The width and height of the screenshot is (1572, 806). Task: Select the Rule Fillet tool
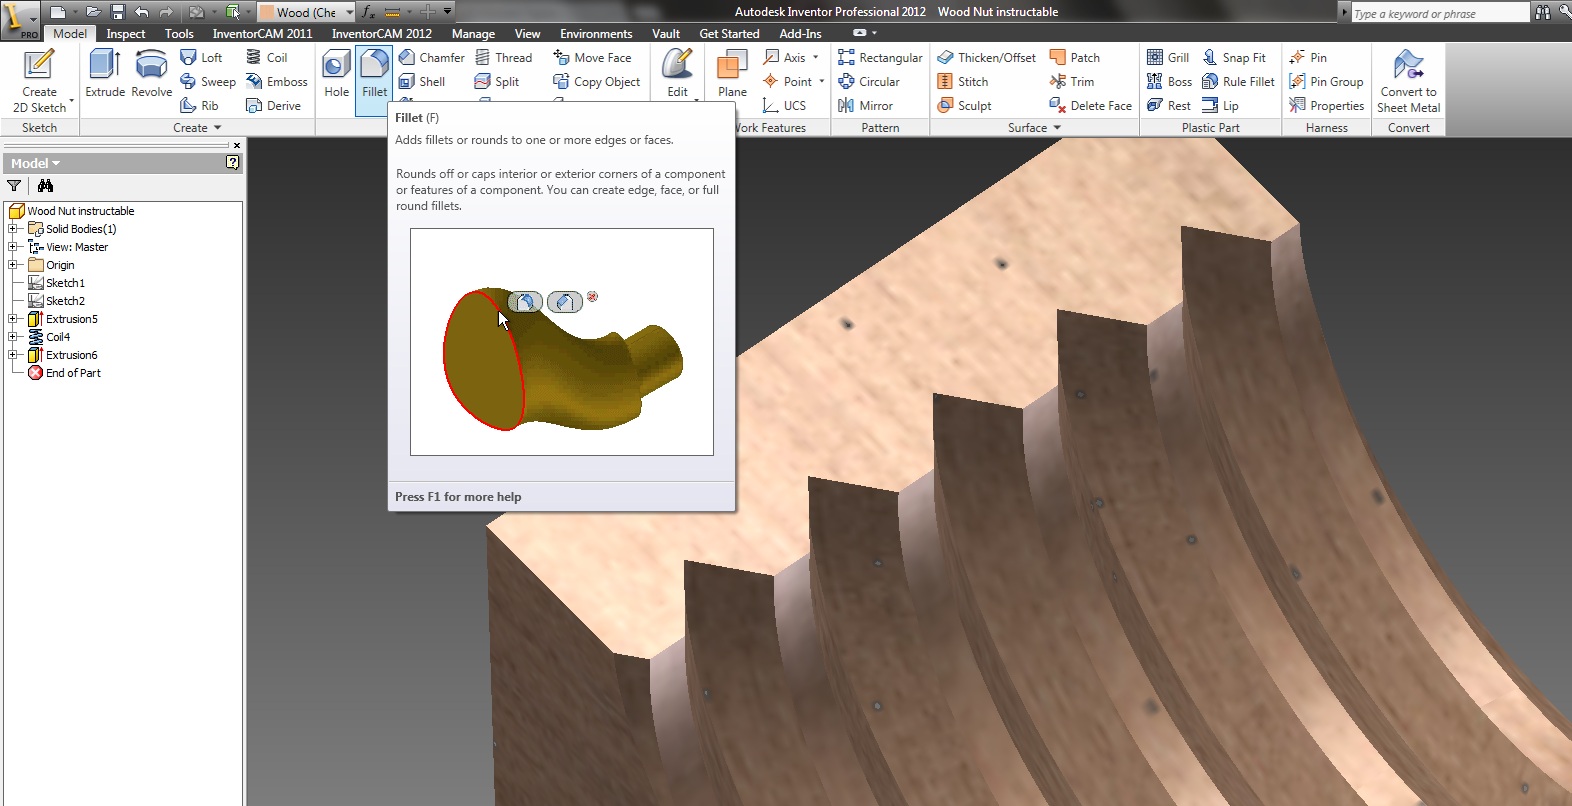point(1238,82)
